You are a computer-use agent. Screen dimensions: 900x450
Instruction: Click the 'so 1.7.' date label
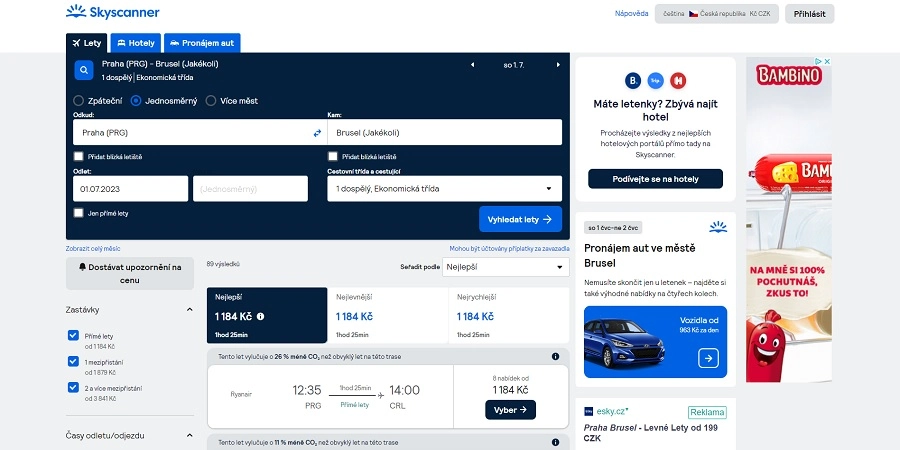(x=514, y=65)
